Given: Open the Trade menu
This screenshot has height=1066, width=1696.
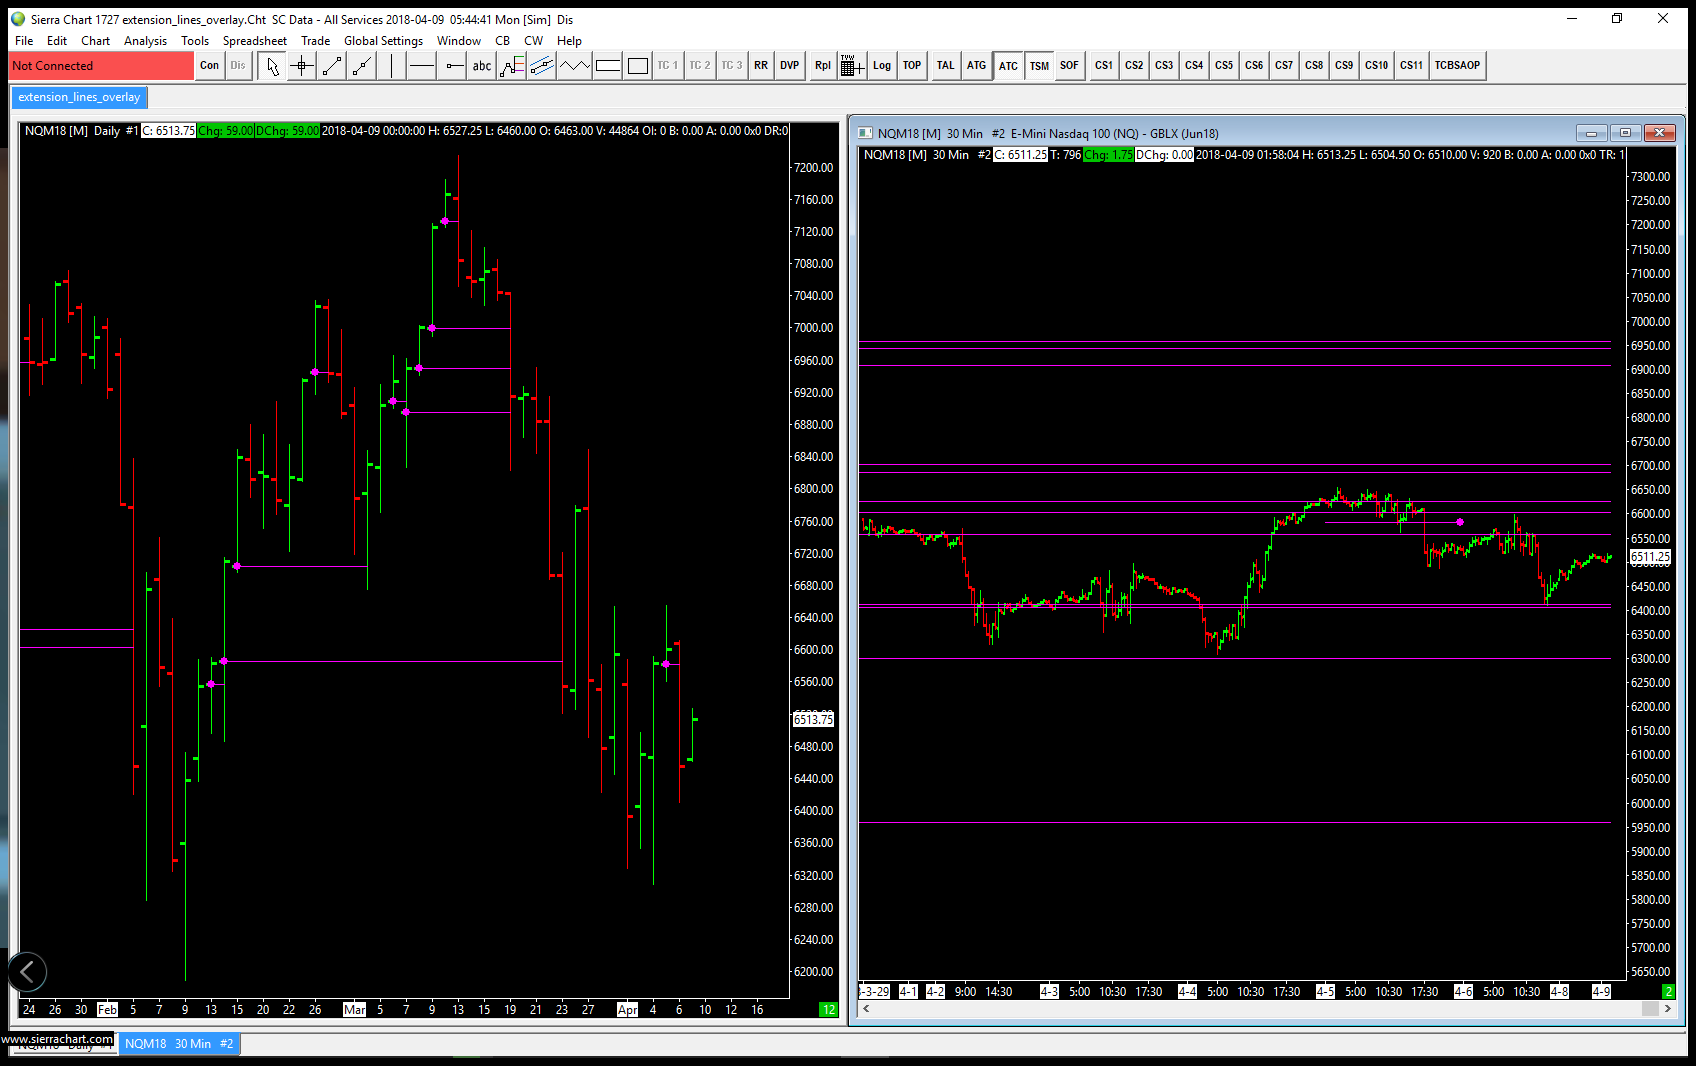Looking at the screenshot, I should [315, 41].
